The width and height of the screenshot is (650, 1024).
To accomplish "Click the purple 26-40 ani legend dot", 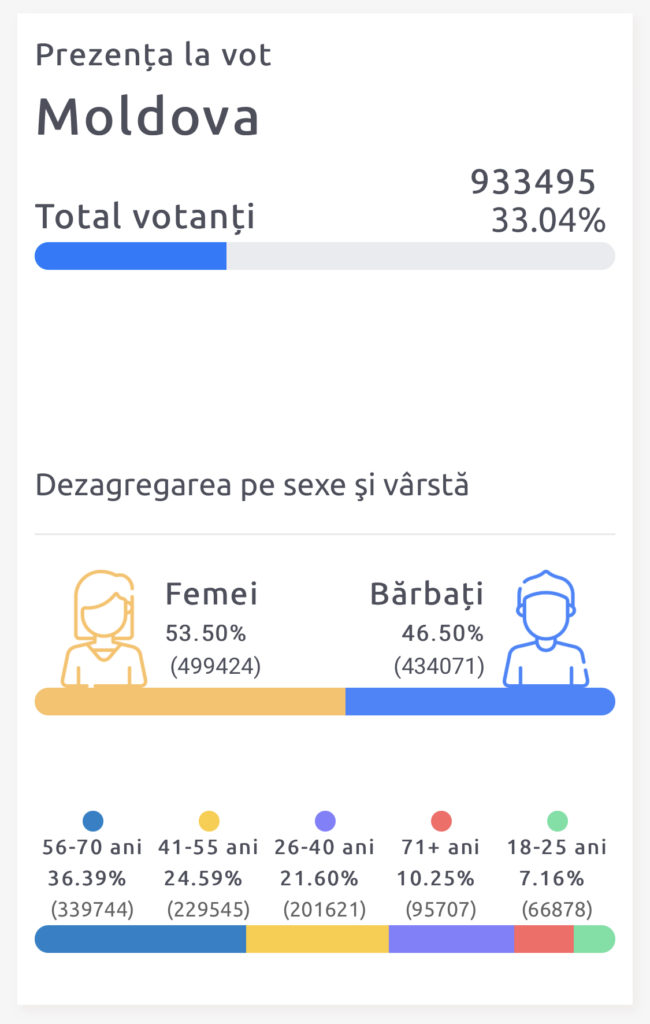I will coord(325,822).
